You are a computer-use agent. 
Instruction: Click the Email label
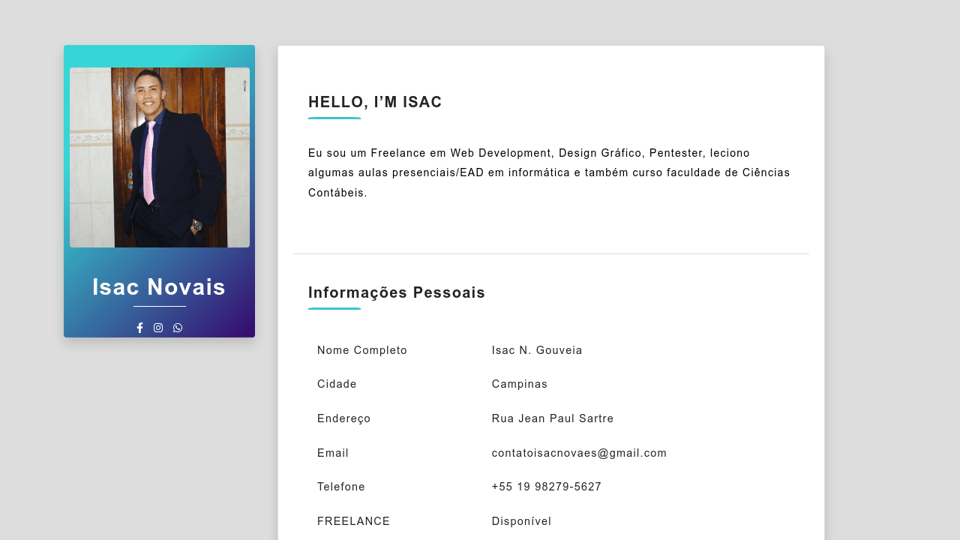(x=333, y=453)
